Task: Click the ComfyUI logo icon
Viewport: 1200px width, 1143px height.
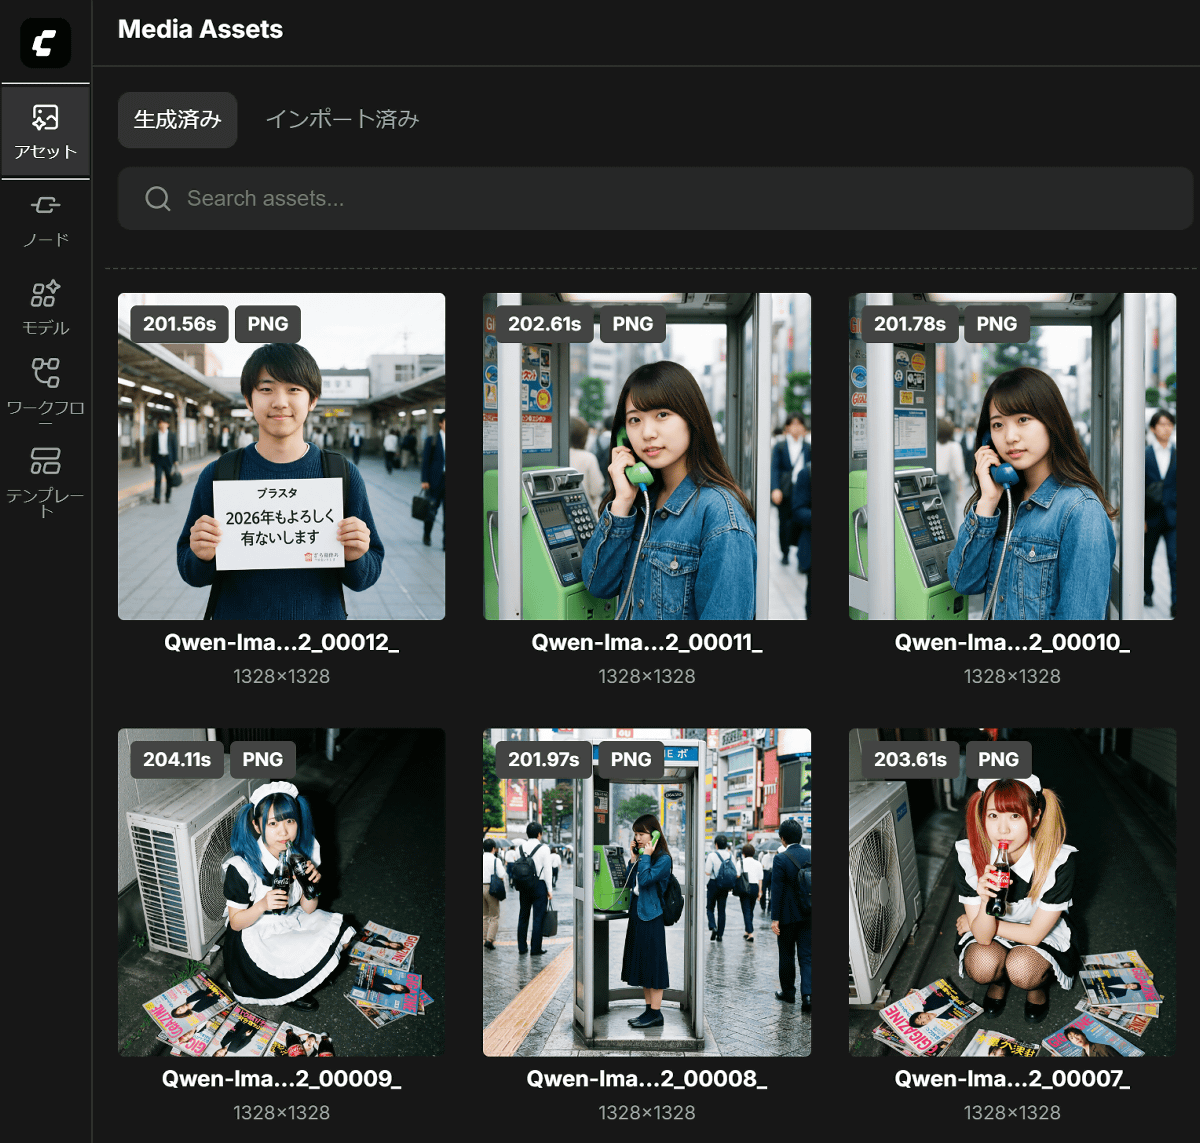Action: pyautogui.click(x=45, y=43)
